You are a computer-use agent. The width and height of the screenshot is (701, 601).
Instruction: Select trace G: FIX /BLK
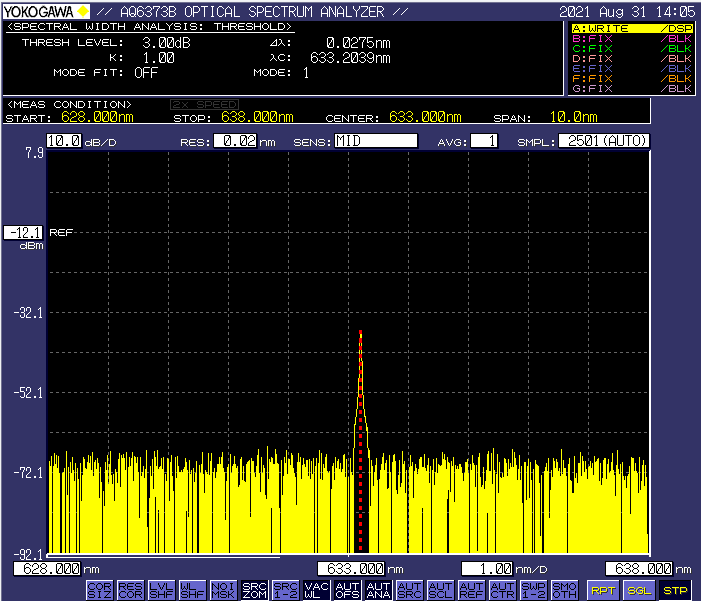click(x=632, y=89)
